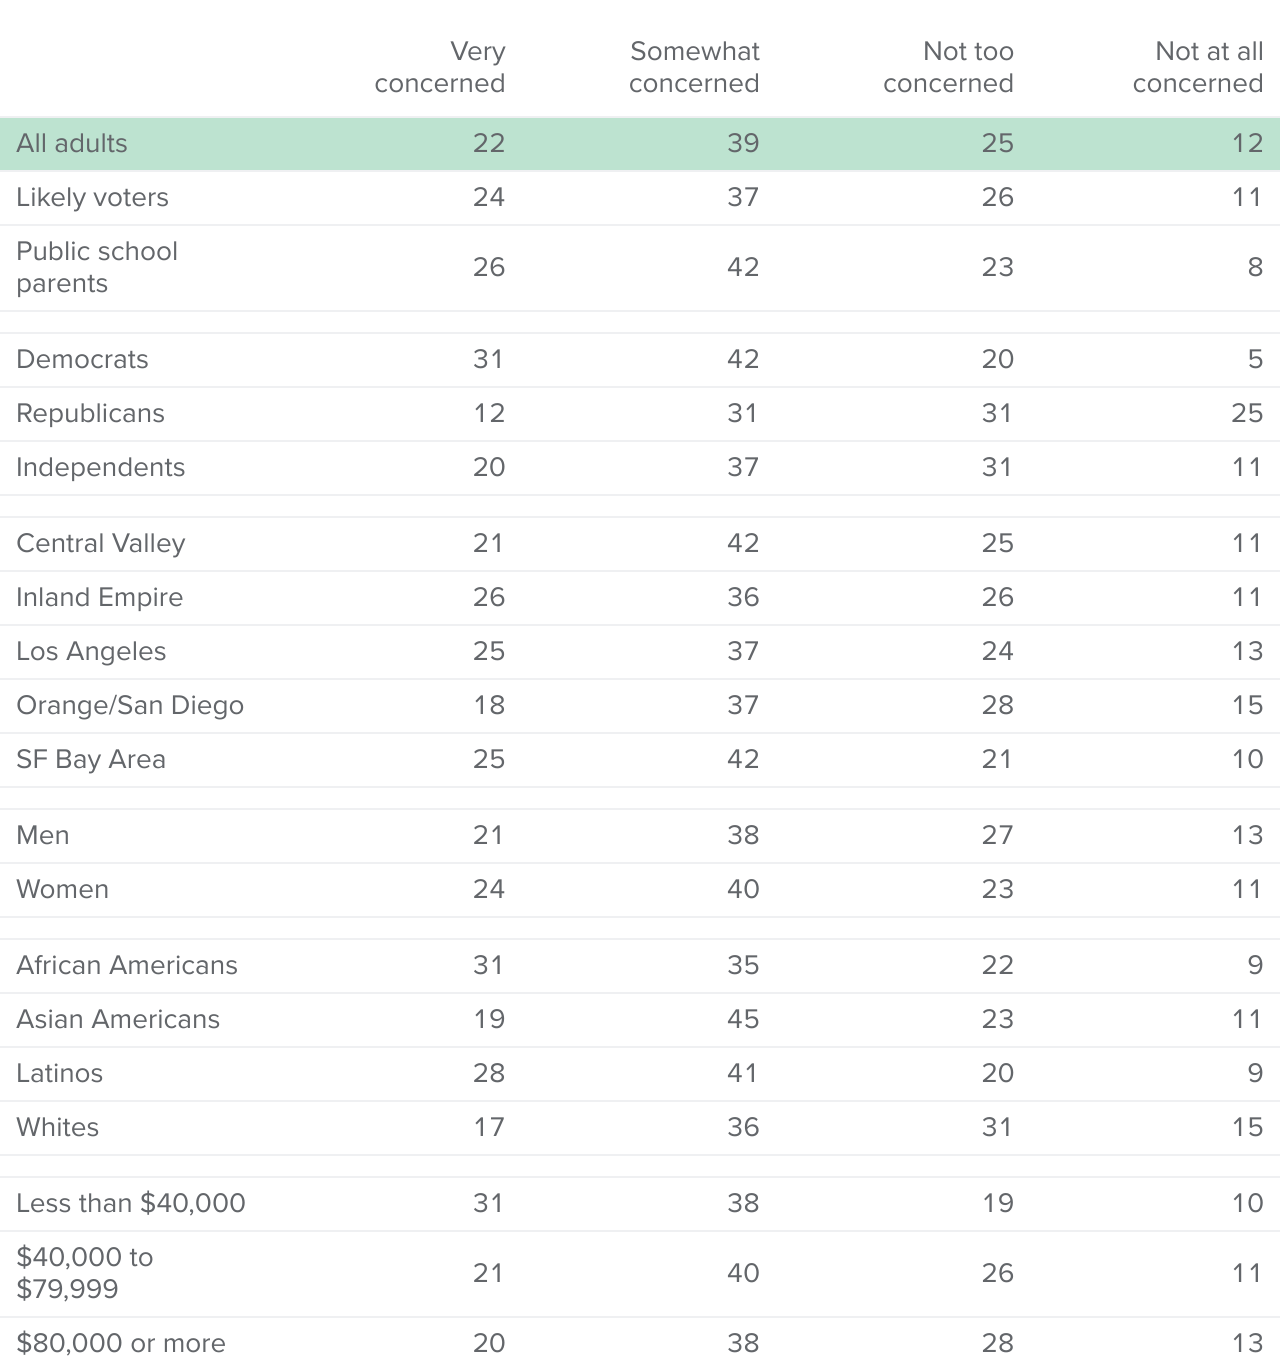The image size is (1280, 1370).
Task: Select the Less than $40,000 row
Action: [640, 1203]
